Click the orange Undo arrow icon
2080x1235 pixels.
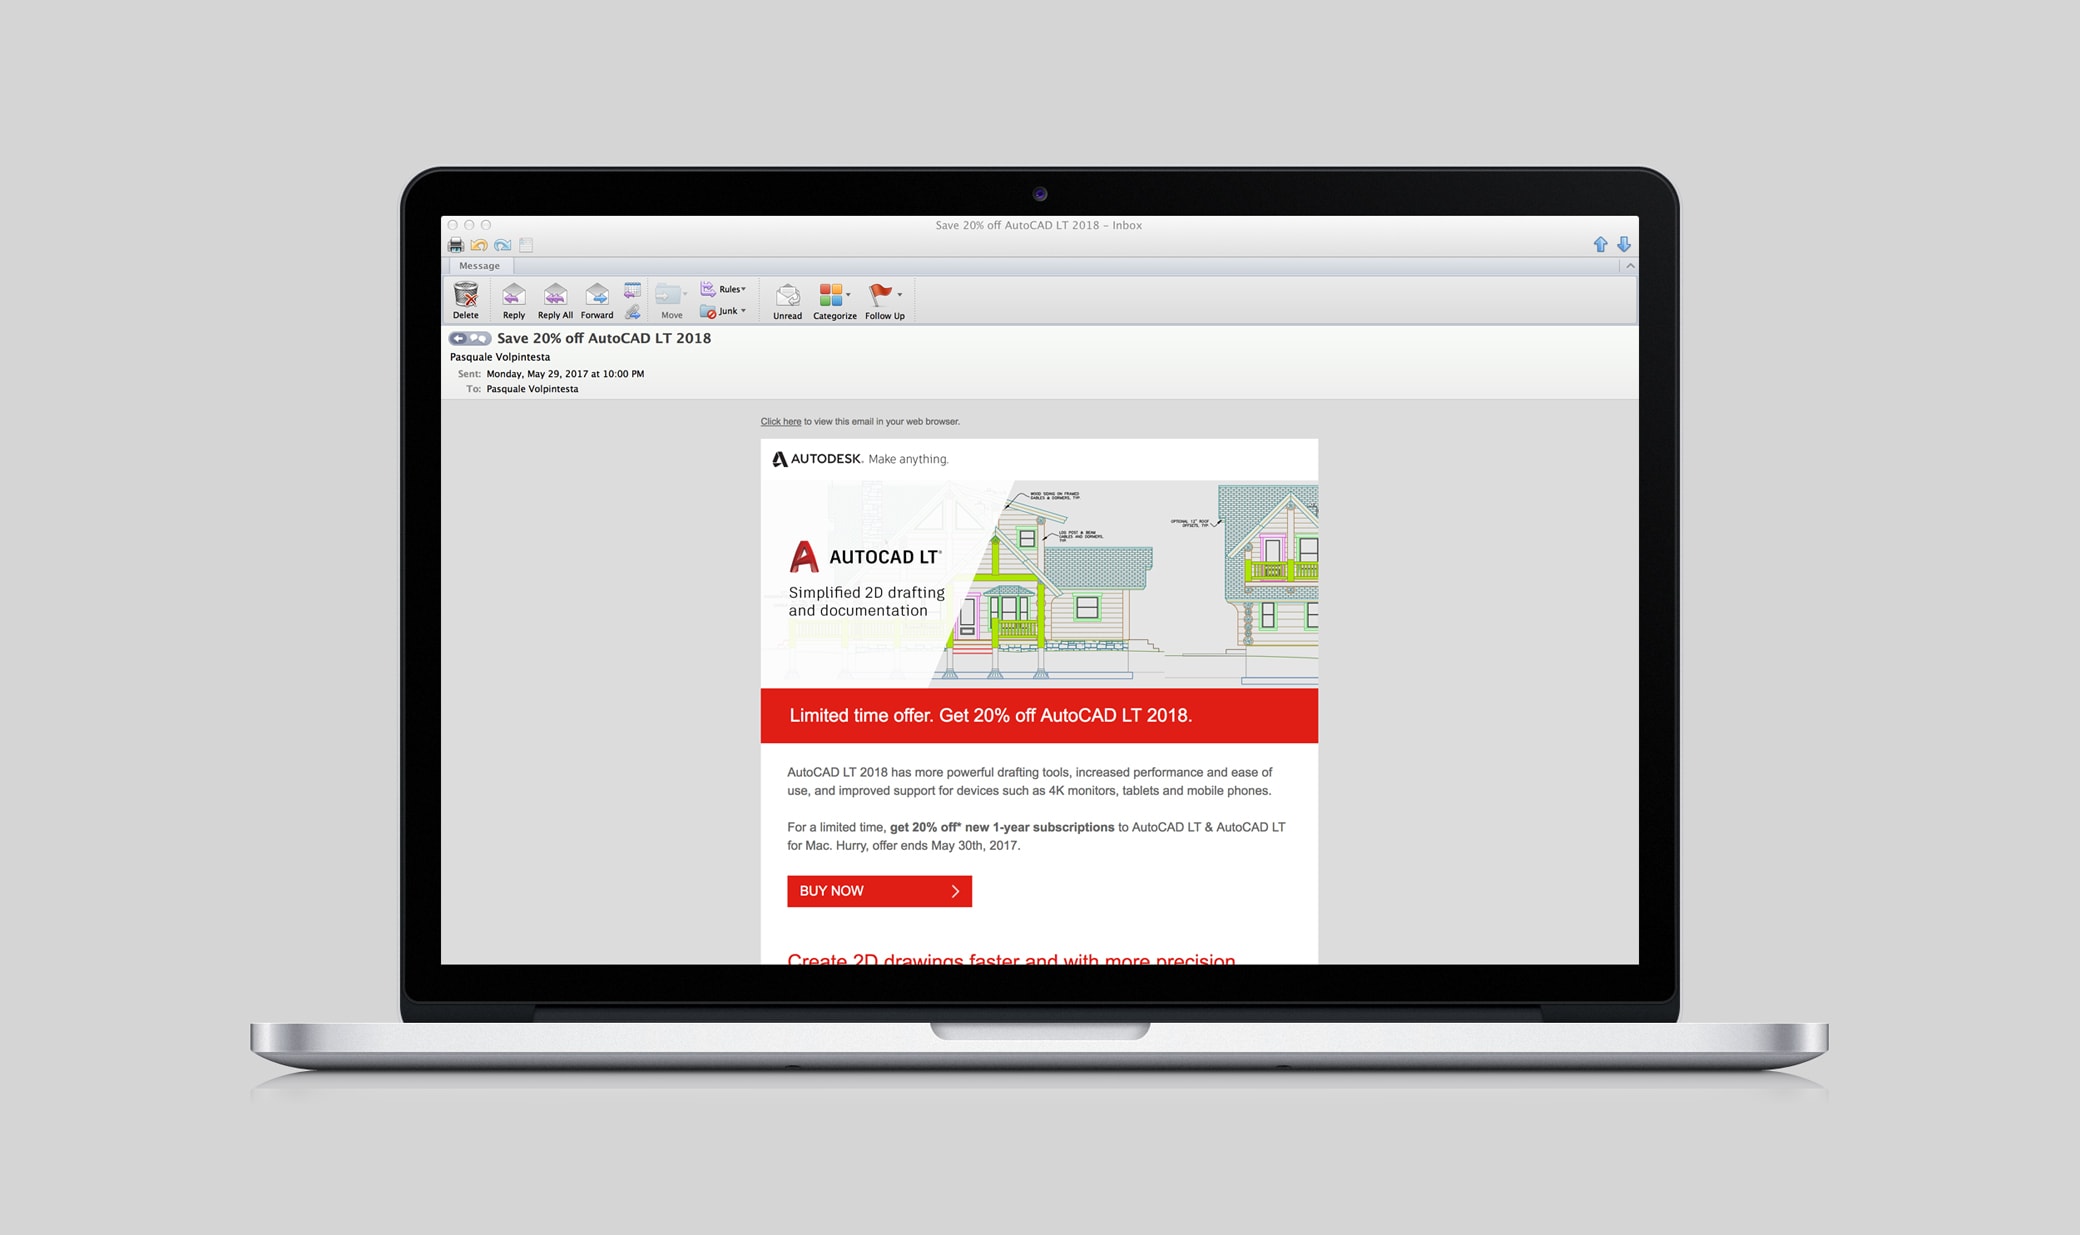(479, 245)
